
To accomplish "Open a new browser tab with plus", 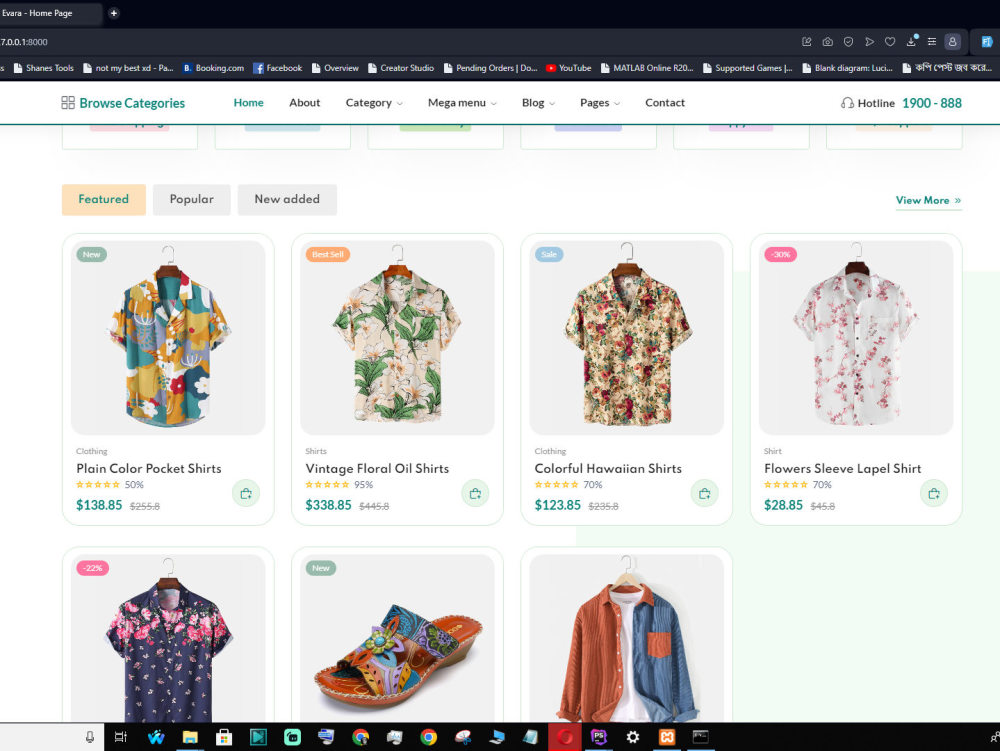I will tap(114, 13).
